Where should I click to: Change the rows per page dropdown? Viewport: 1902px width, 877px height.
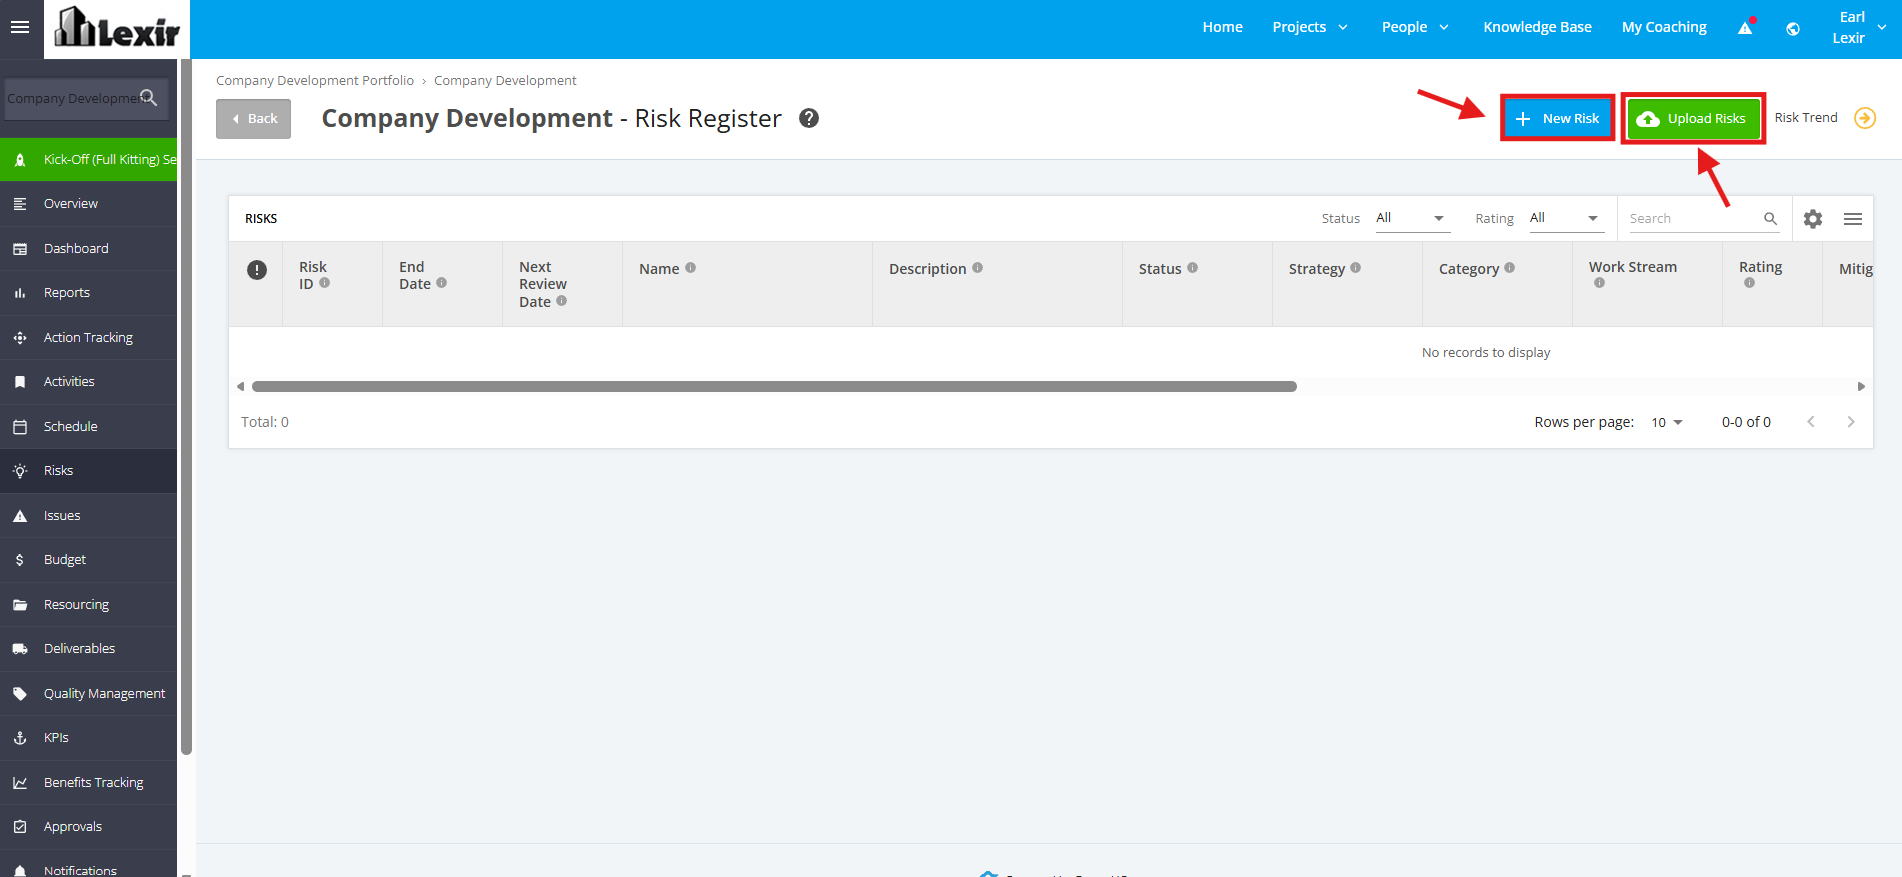pyautogui.click(x=1667, y=422)
